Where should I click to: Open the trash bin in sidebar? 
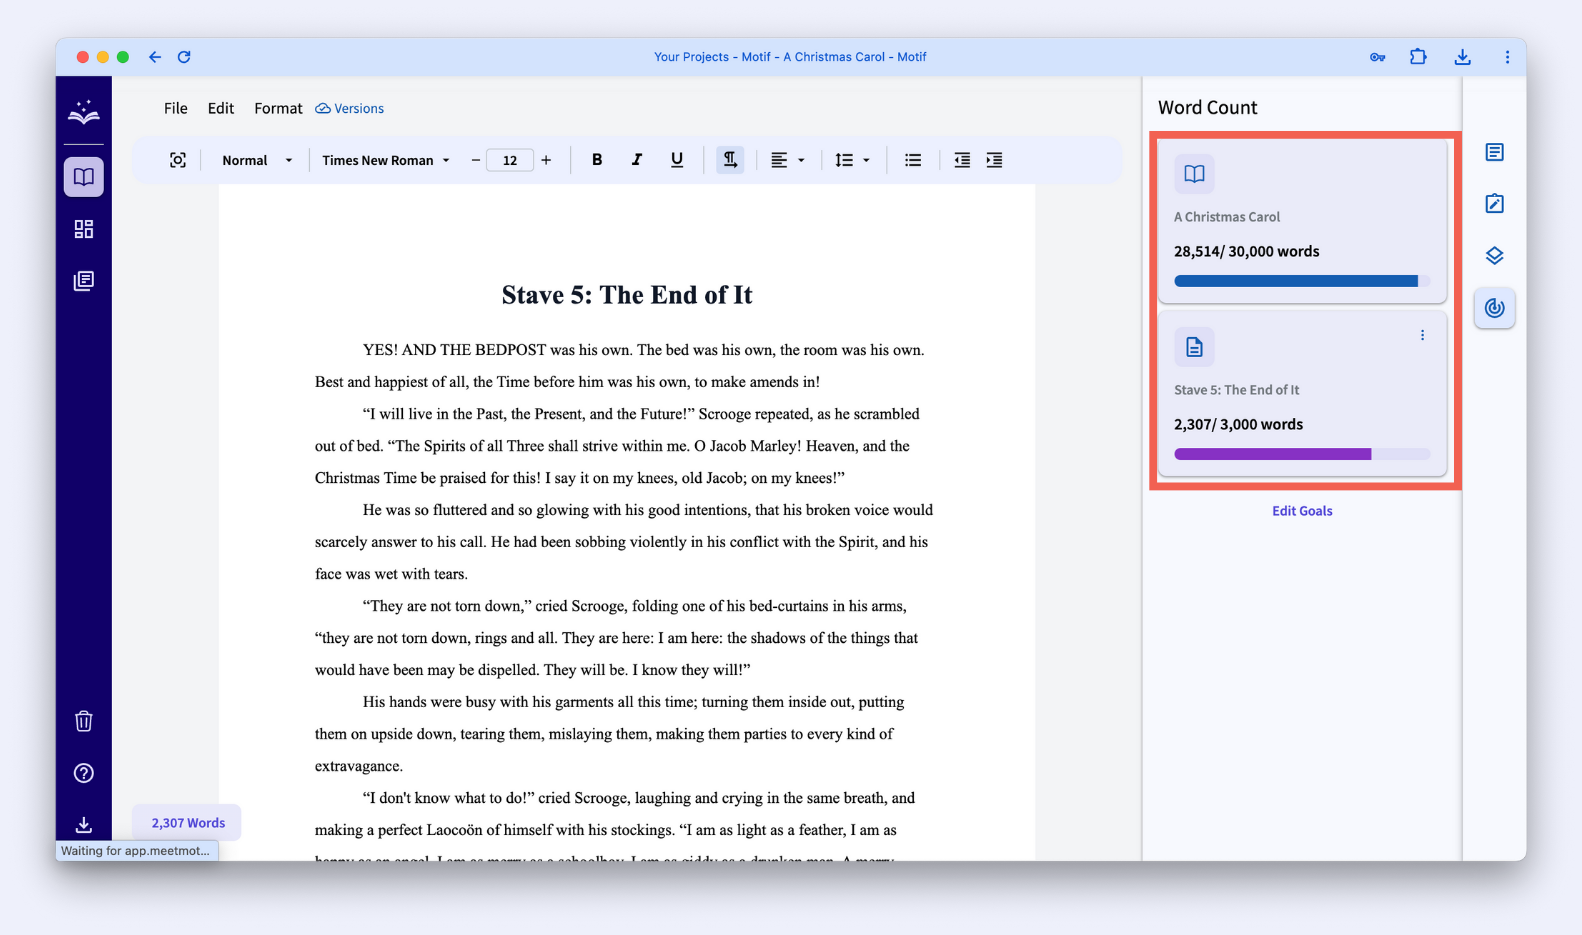(x=84, y=721)
